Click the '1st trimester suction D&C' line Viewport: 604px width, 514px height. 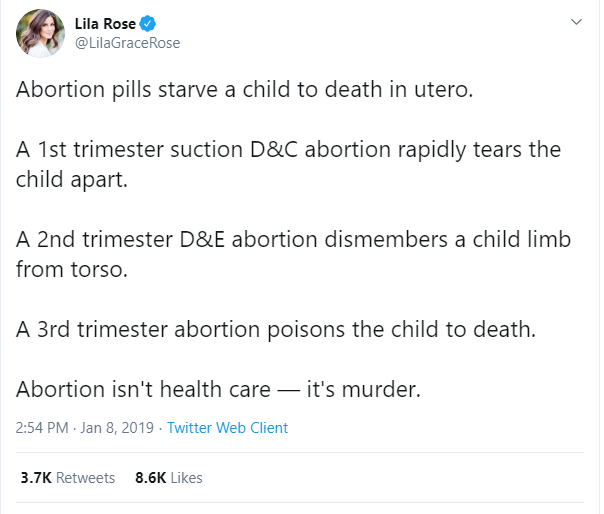click(288, 149)
